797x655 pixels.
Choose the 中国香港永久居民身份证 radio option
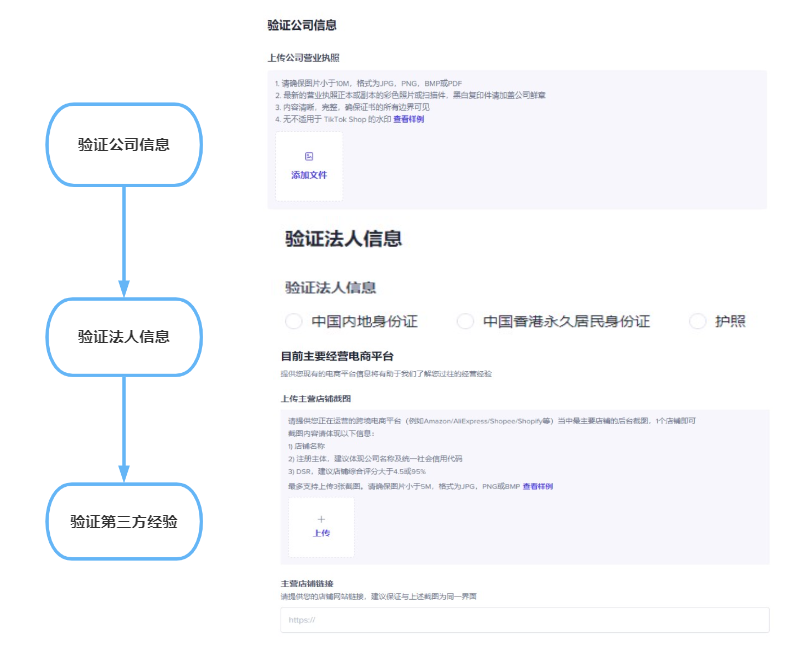tap(465, 321)
